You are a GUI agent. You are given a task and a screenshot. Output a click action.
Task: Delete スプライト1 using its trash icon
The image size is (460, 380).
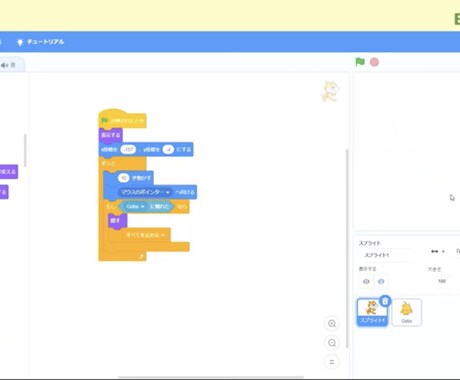pyautogui.click(x=385, y=301)
